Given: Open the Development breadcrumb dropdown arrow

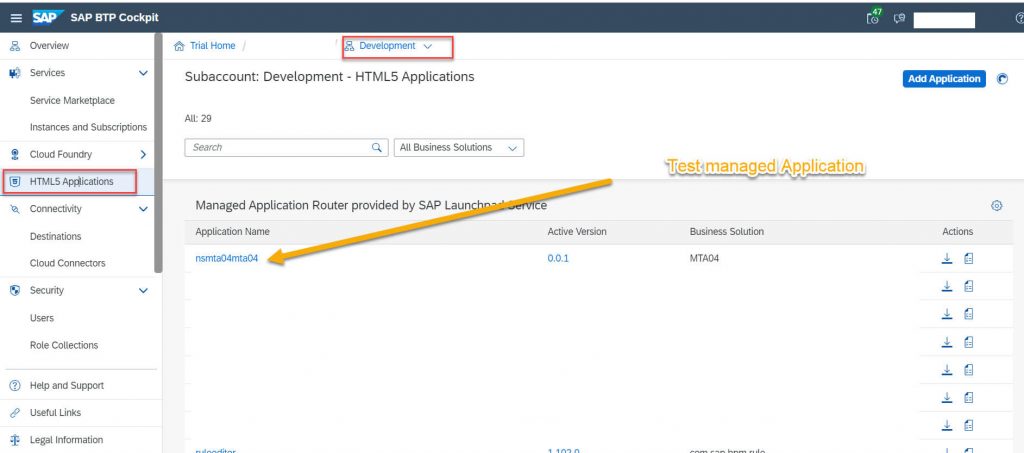Looking at the screenshot, I should [428, 46].
